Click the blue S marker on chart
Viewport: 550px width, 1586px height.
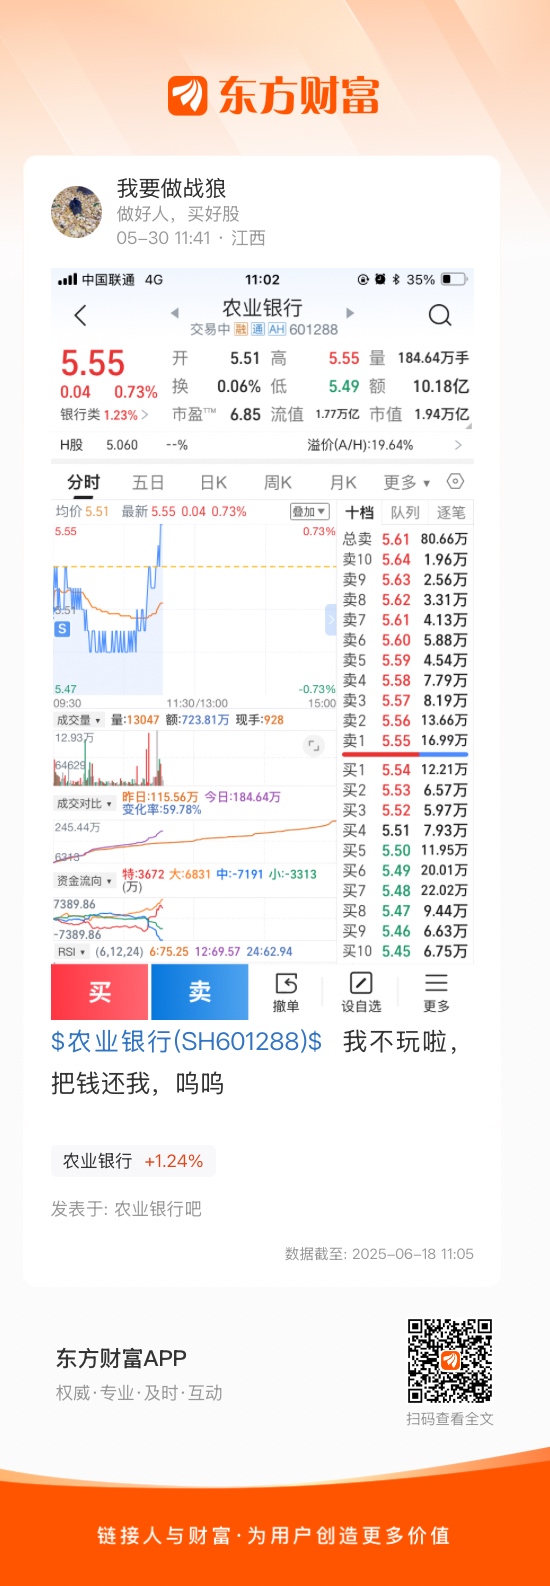point(62,629)
